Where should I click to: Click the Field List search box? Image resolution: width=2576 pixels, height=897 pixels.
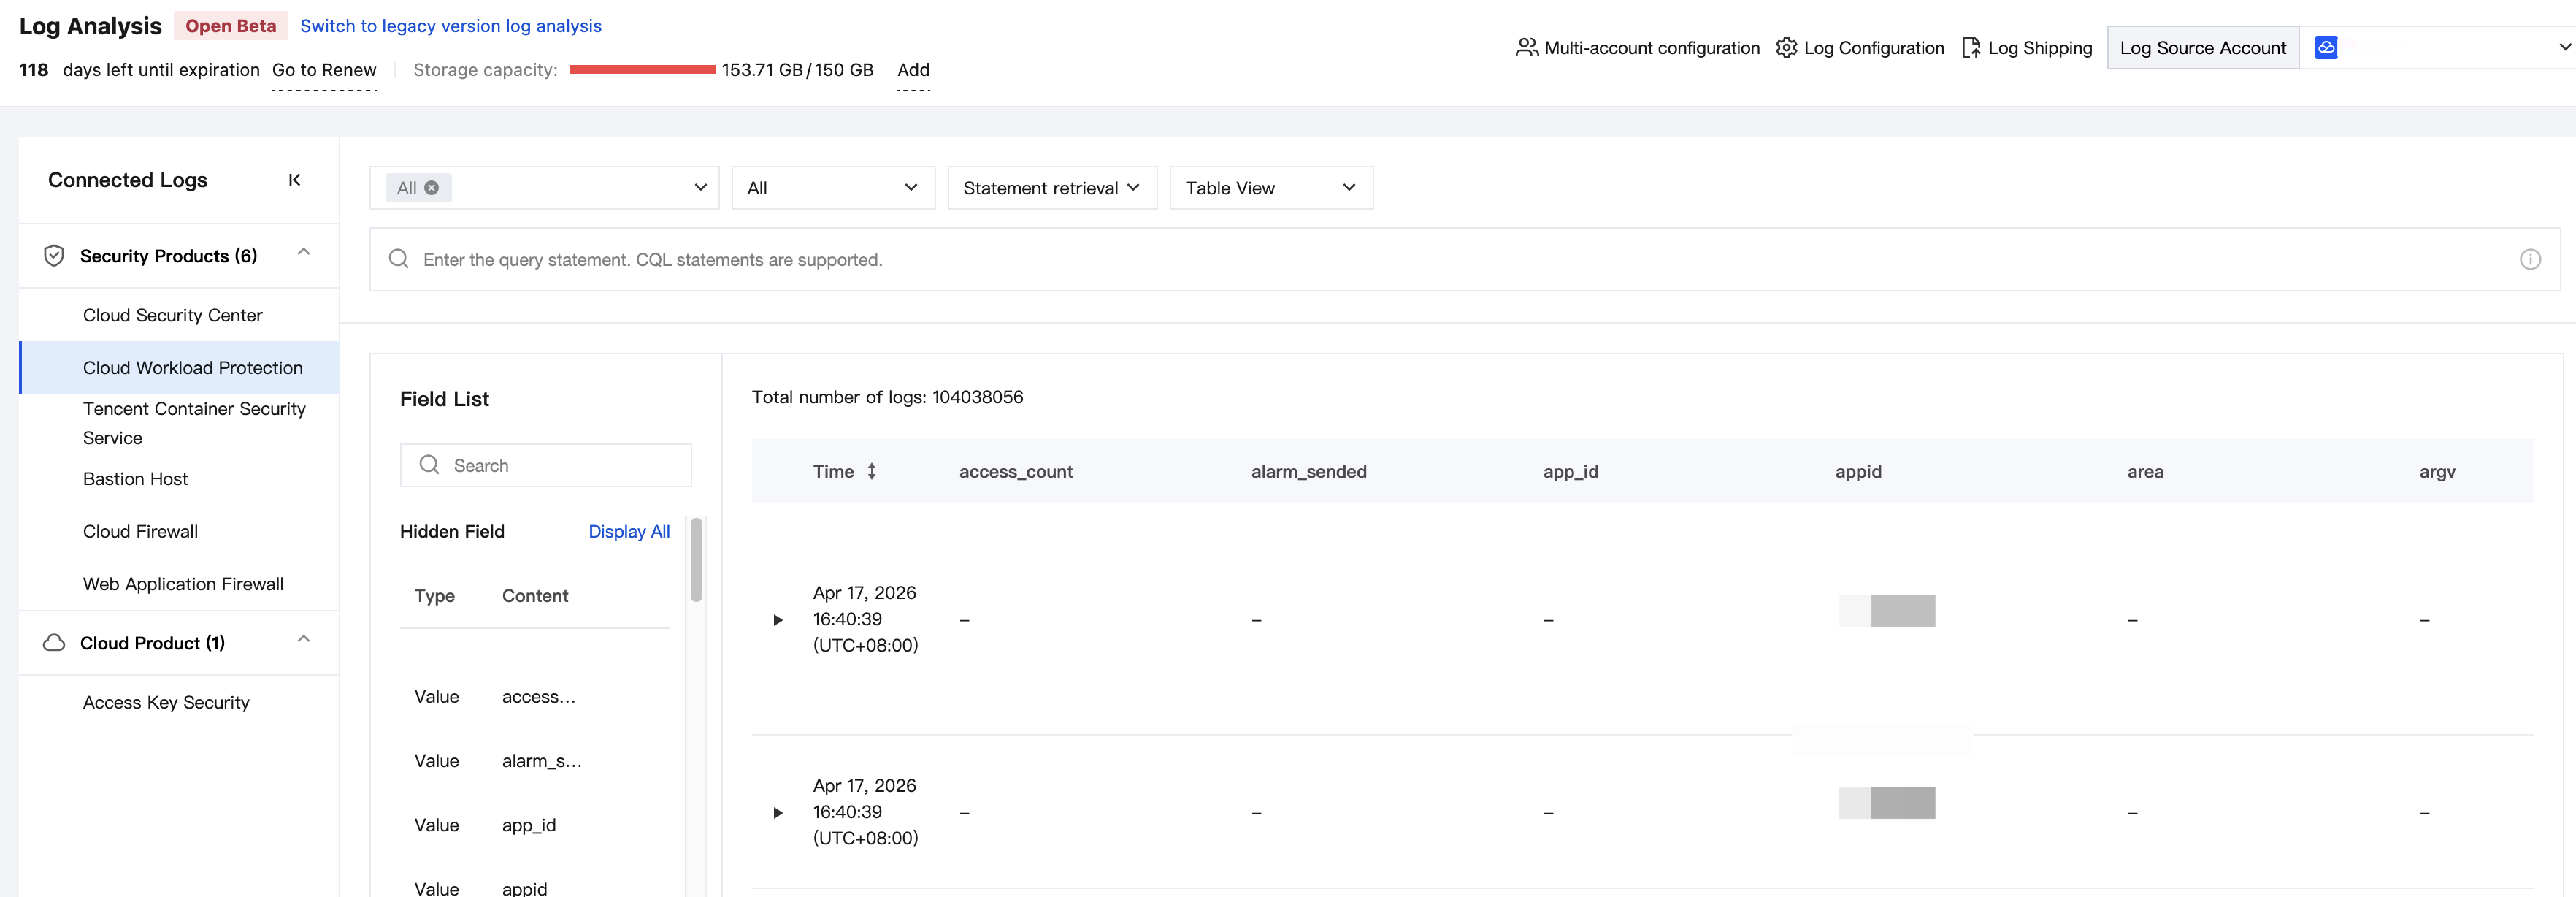pyautogui.click(x=545, y=465)
